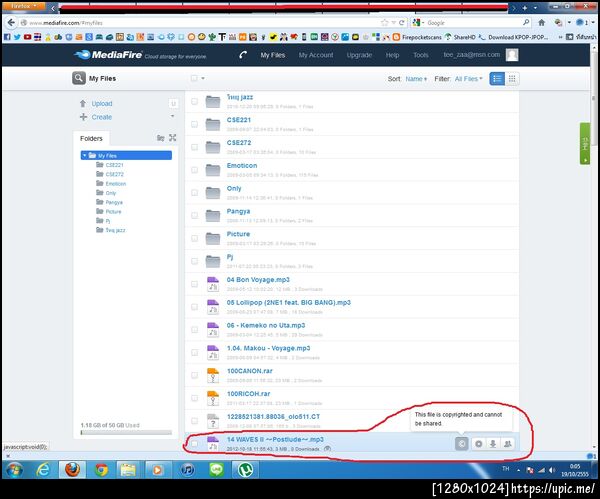Open the Firefox menu button
The height and width of the screenshot is (499, 600).
[x=23, y=6]
